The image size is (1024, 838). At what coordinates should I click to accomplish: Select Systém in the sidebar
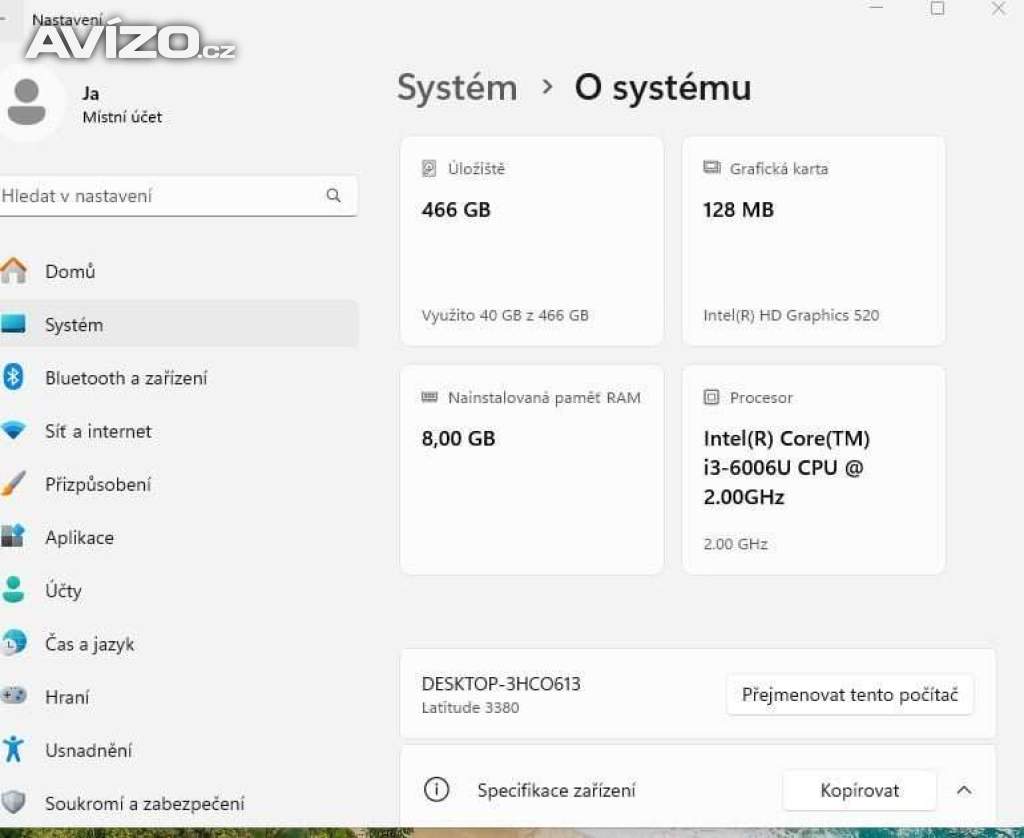[178, 324]
